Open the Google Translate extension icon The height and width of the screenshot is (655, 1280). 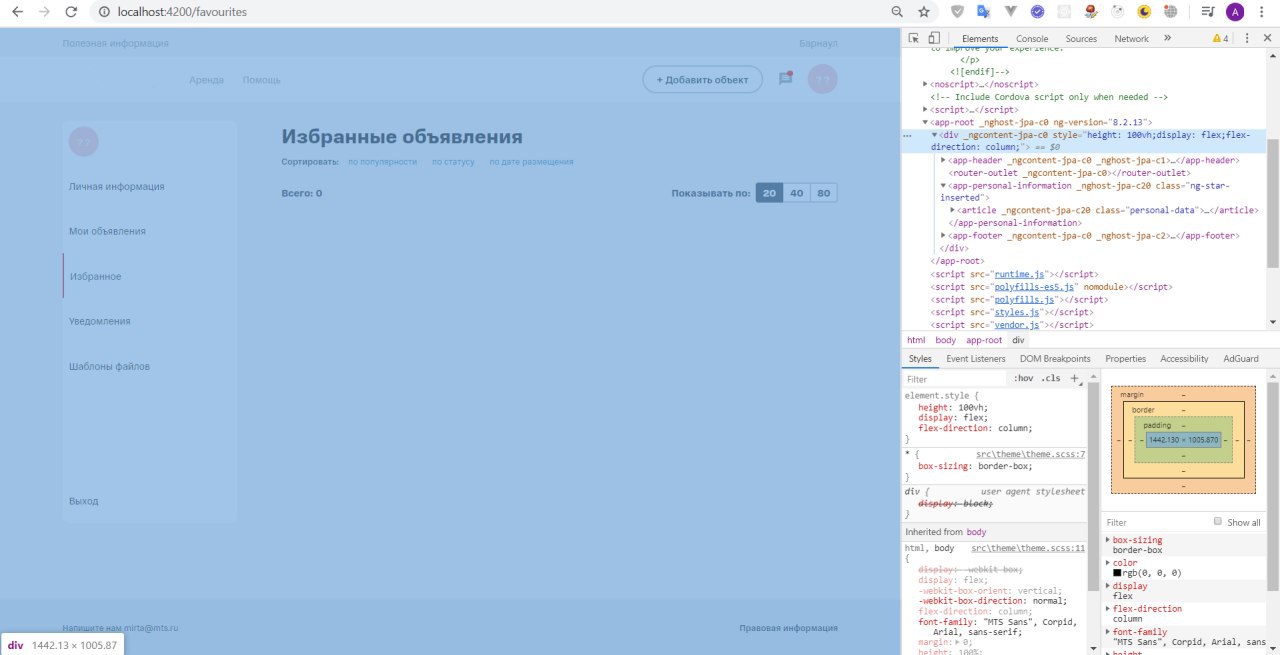click(984, 12)
